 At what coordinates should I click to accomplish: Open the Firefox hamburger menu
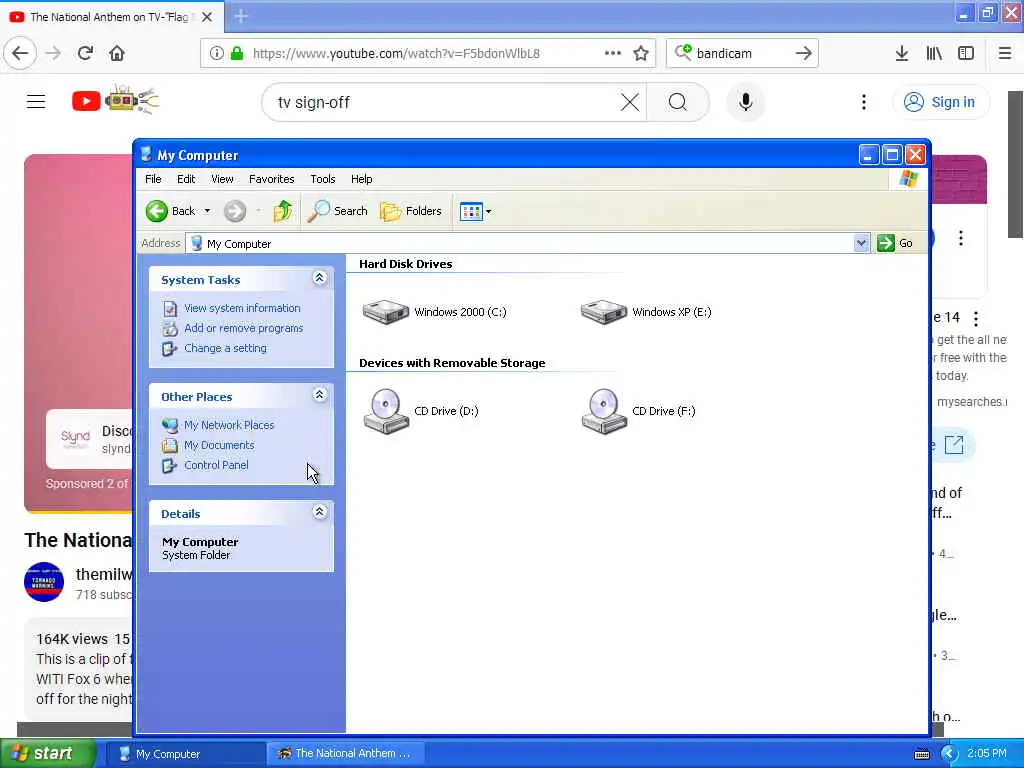1005,53
